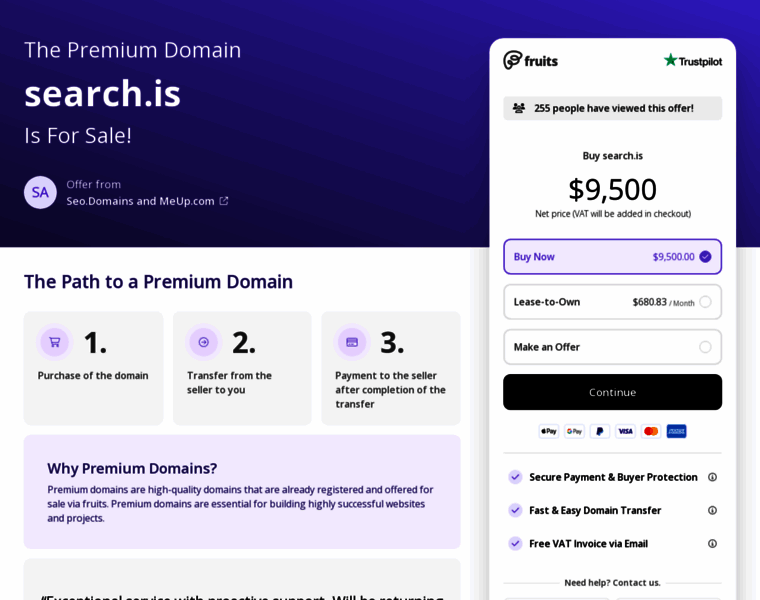Expand info for Fast & Easy Domain Transfer

pyautogui.click(x=712, y=510)
